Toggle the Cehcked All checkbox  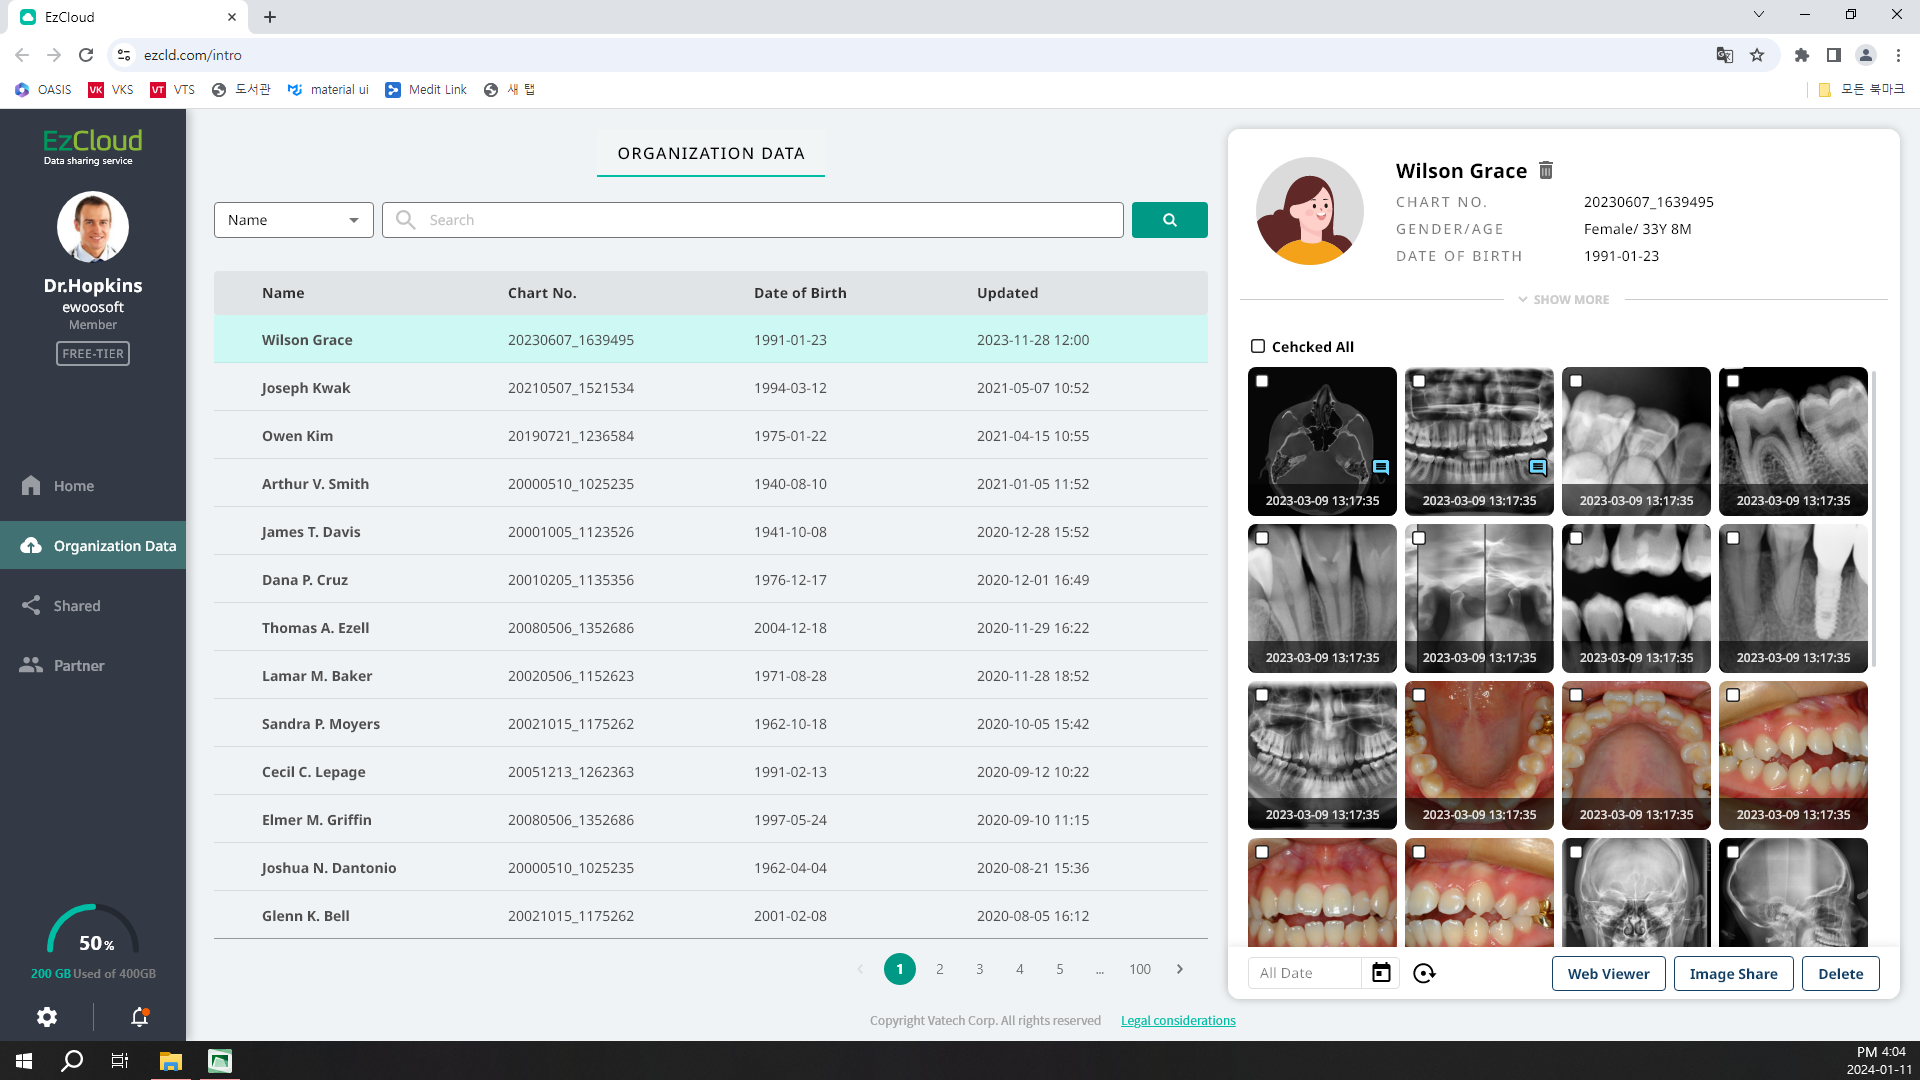click(1258, 346)
